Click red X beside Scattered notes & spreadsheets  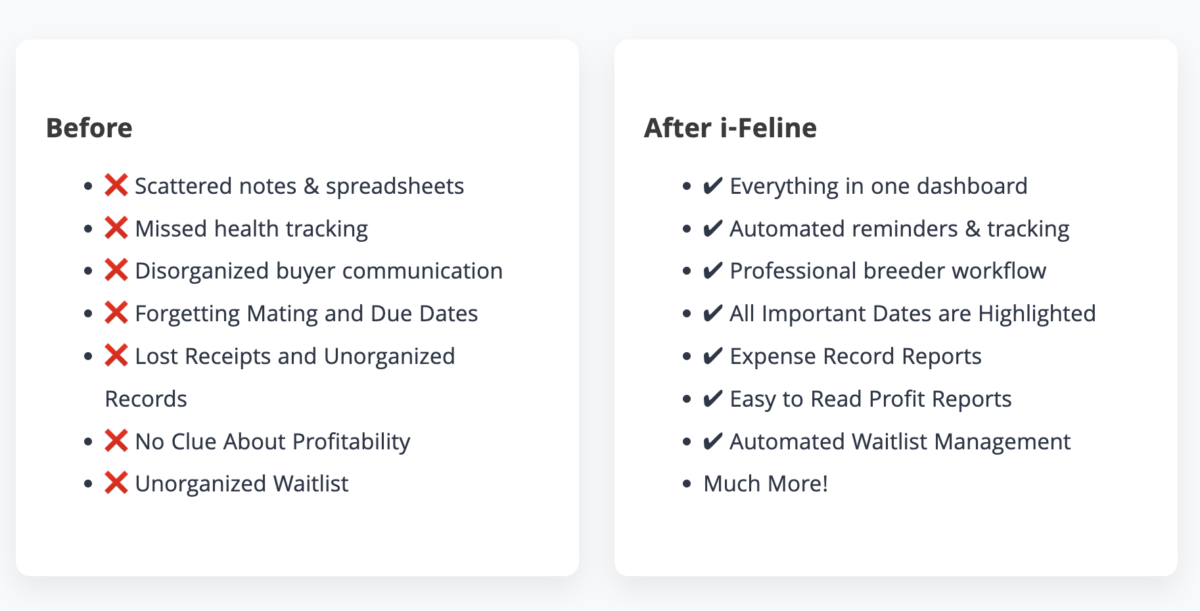point(117,186)
